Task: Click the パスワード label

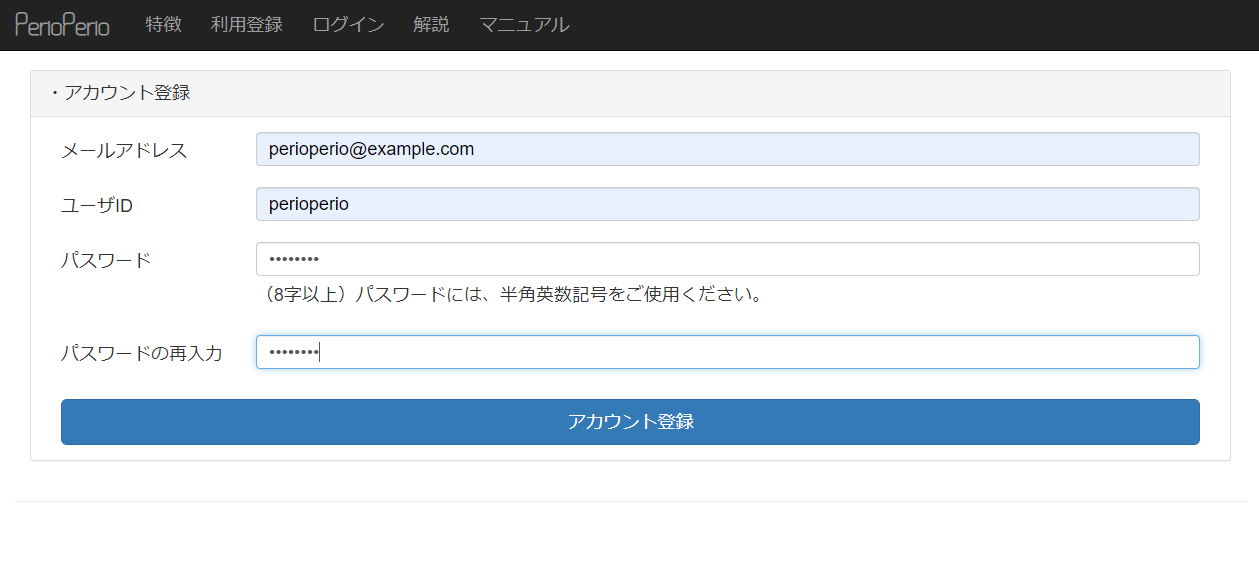Action: coord(106,261)
